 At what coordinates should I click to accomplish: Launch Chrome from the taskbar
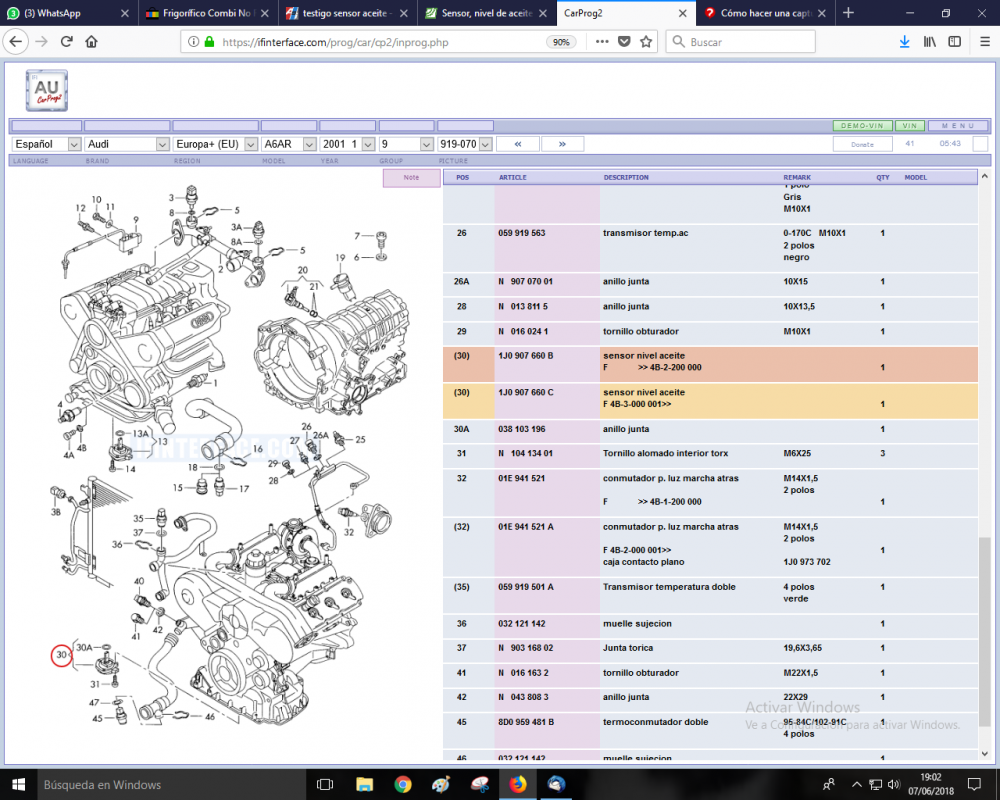pos(402,784)
